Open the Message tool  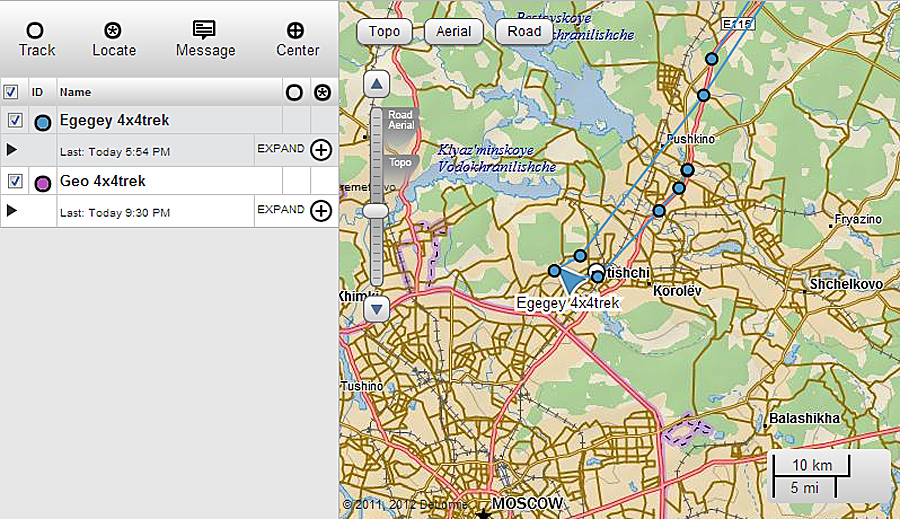[205, 31]
